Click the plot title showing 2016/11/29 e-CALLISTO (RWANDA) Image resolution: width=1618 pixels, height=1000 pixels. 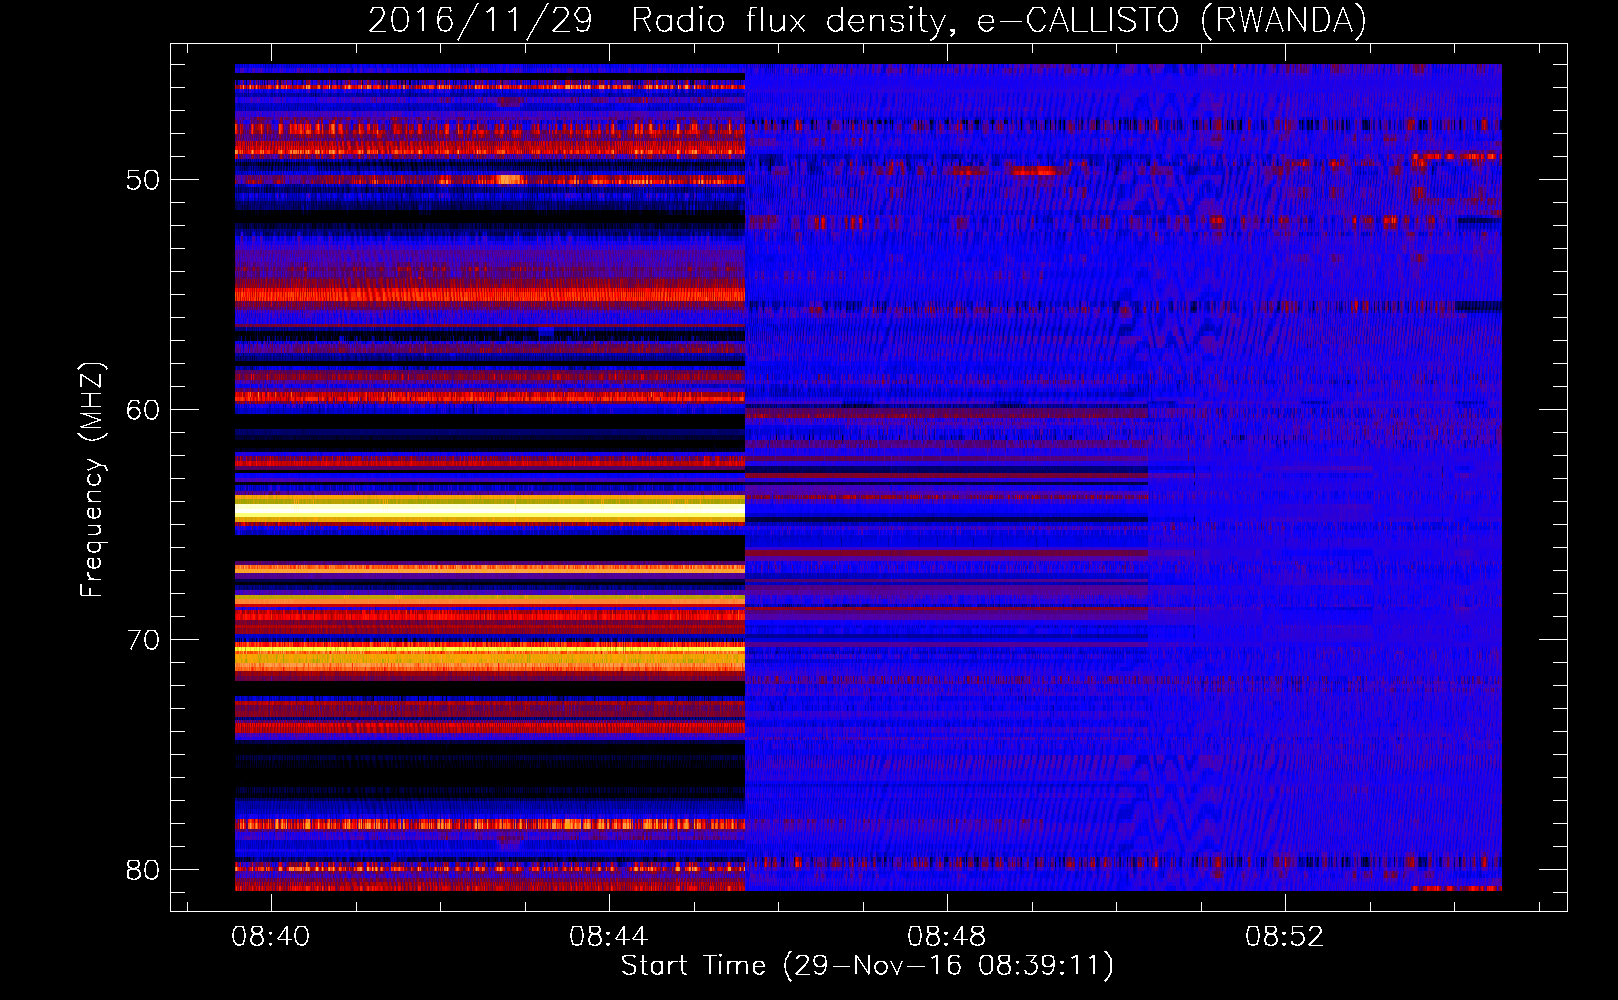[867, 20]
